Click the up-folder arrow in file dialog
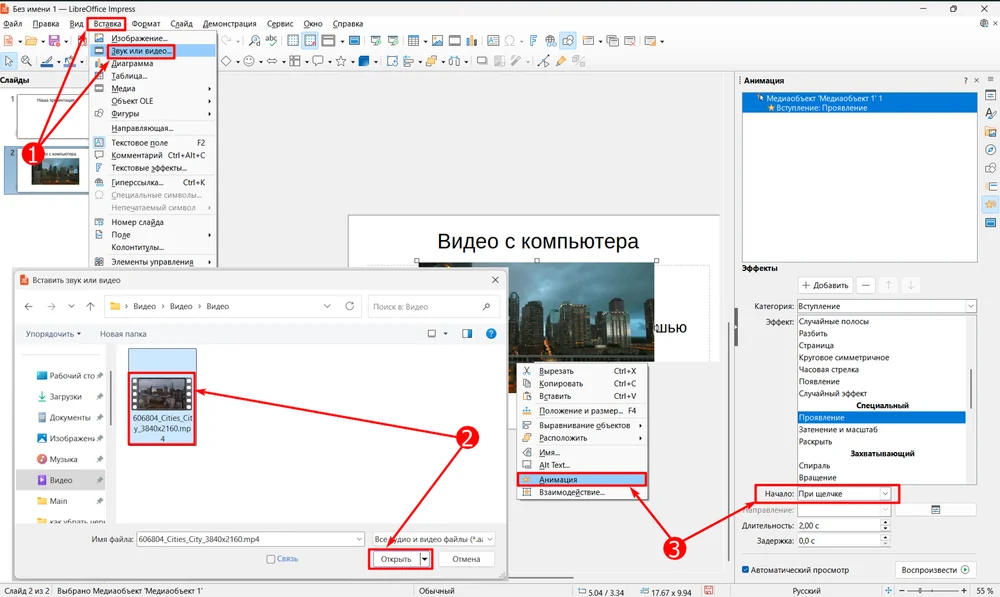The height and width of the screenshot is (597, 1000). (x=91, y=306)
